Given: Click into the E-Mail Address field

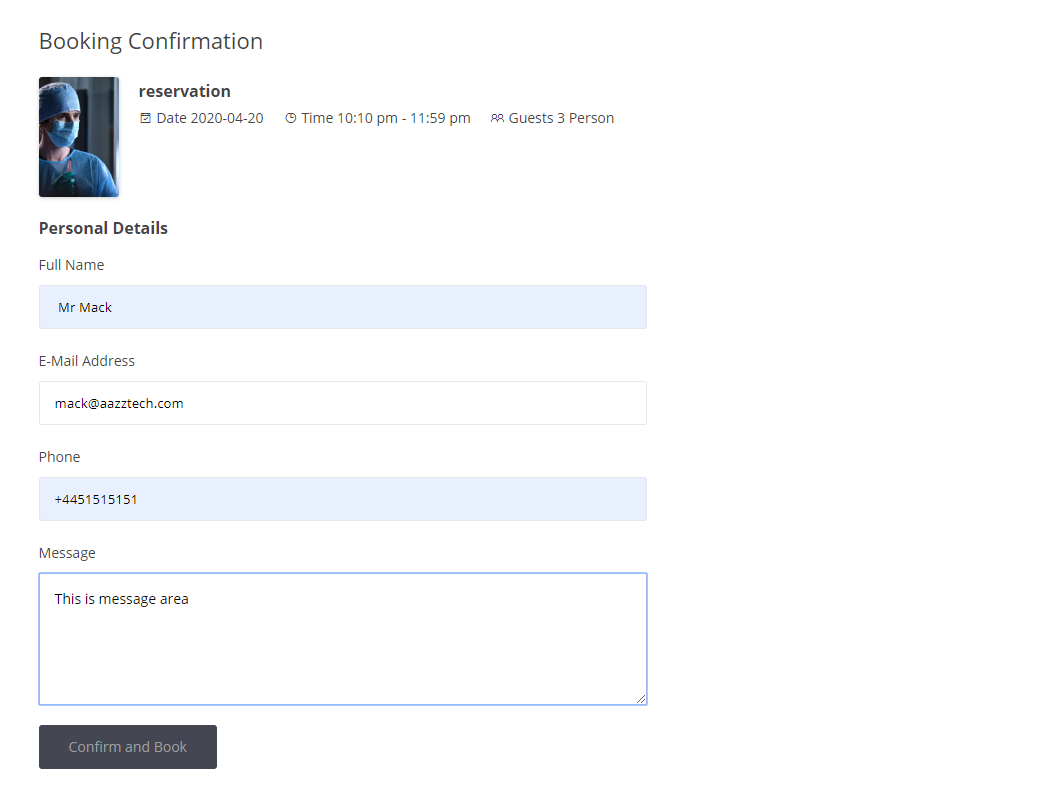Looking at the screenshot, I should click(x=342, y=403).
